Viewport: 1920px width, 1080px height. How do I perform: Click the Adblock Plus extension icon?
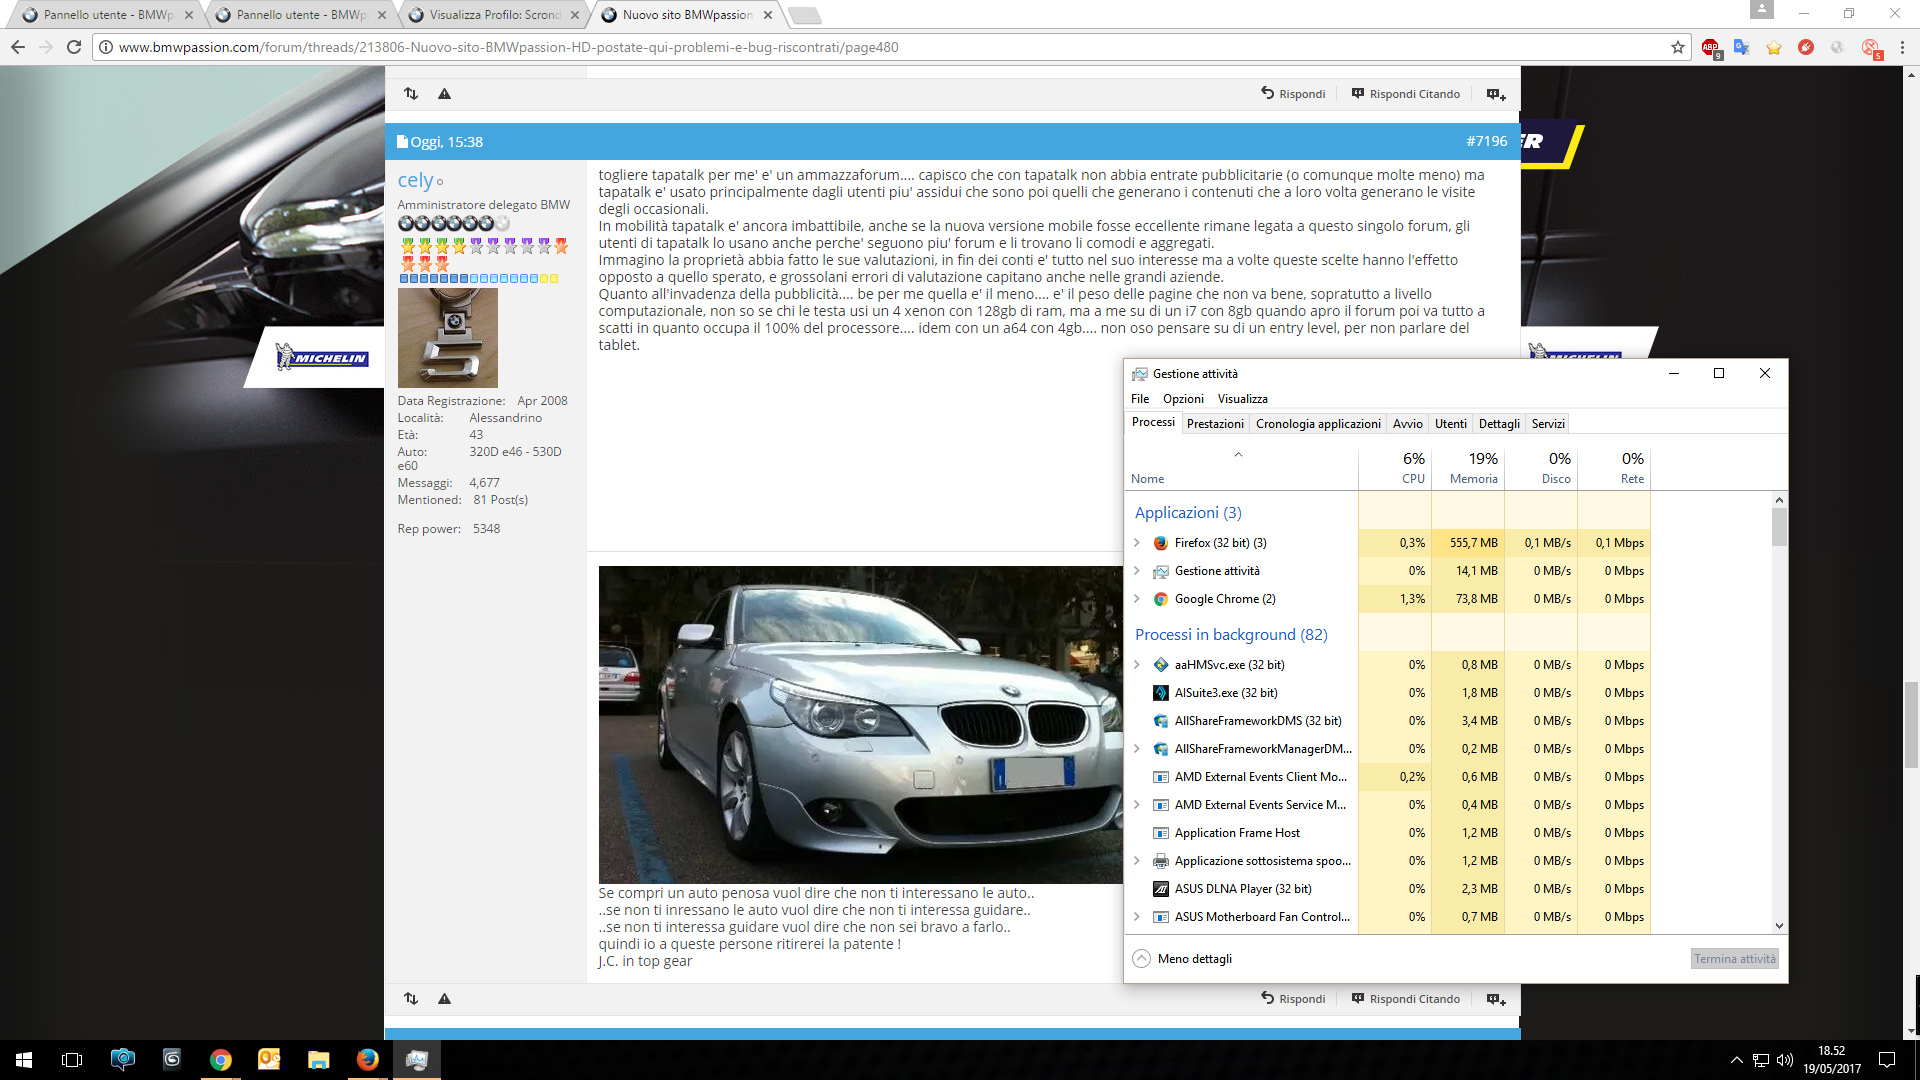point(1710,47)
